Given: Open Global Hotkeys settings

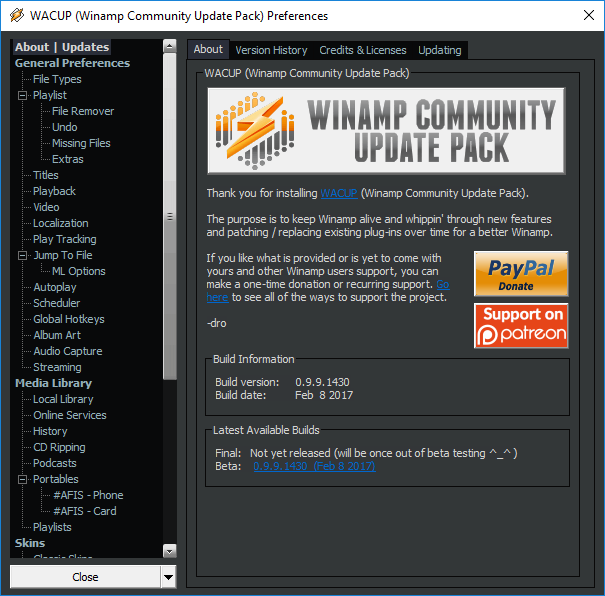Looking at the screenshot, I should [69, 319].
